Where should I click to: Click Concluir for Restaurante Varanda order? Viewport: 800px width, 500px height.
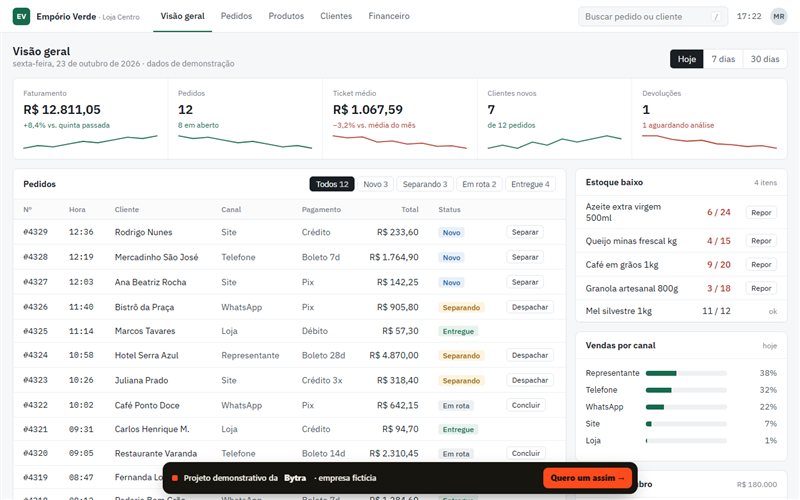coord(526,453)
